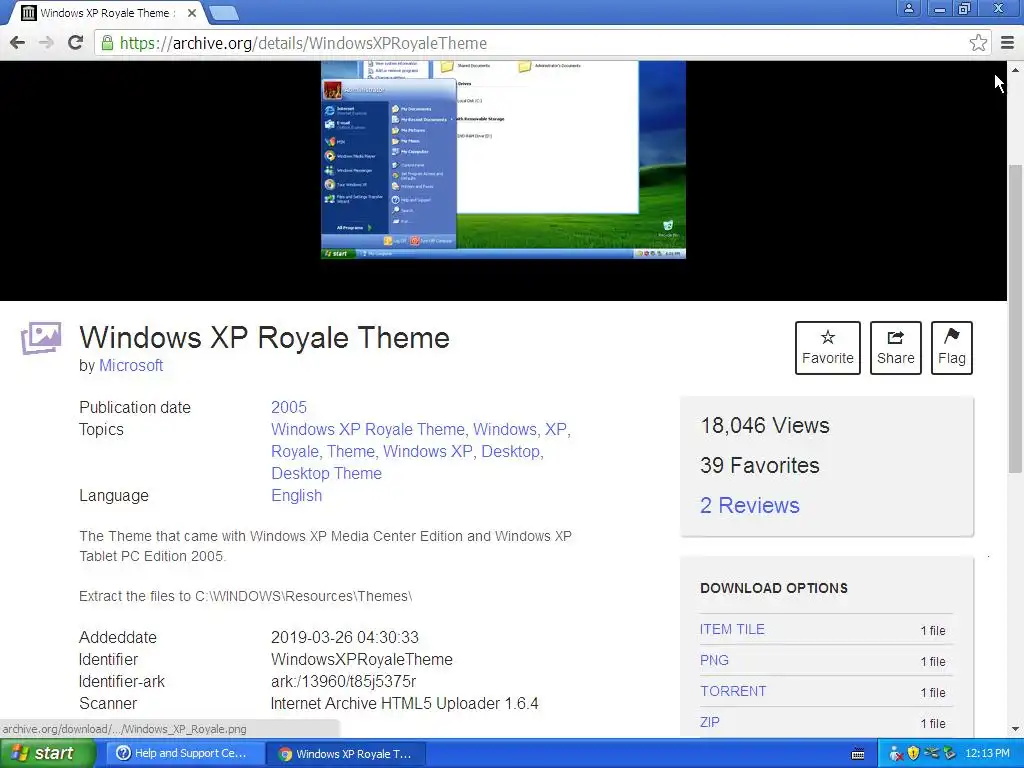Click the '2019-03-26 04:30:33' added date value

tap(345, 637)
